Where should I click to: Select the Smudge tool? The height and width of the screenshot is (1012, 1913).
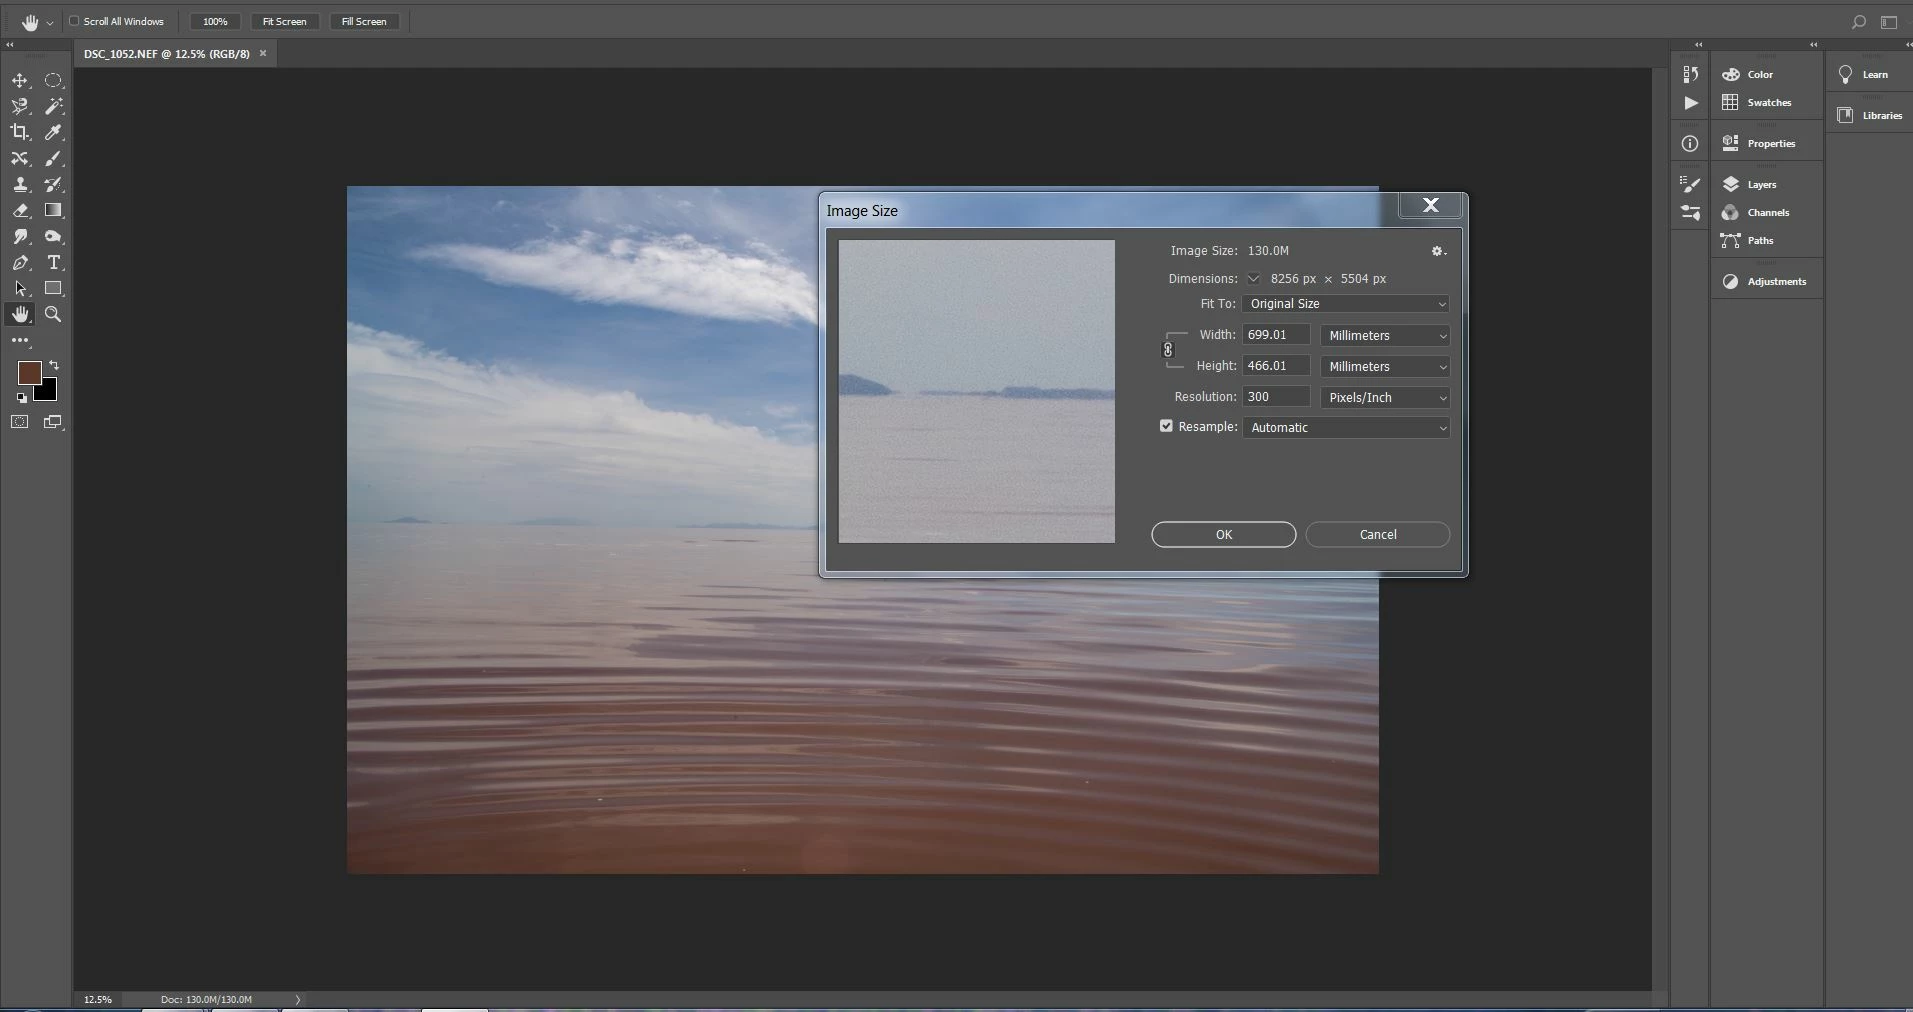[x=20, y=236]
